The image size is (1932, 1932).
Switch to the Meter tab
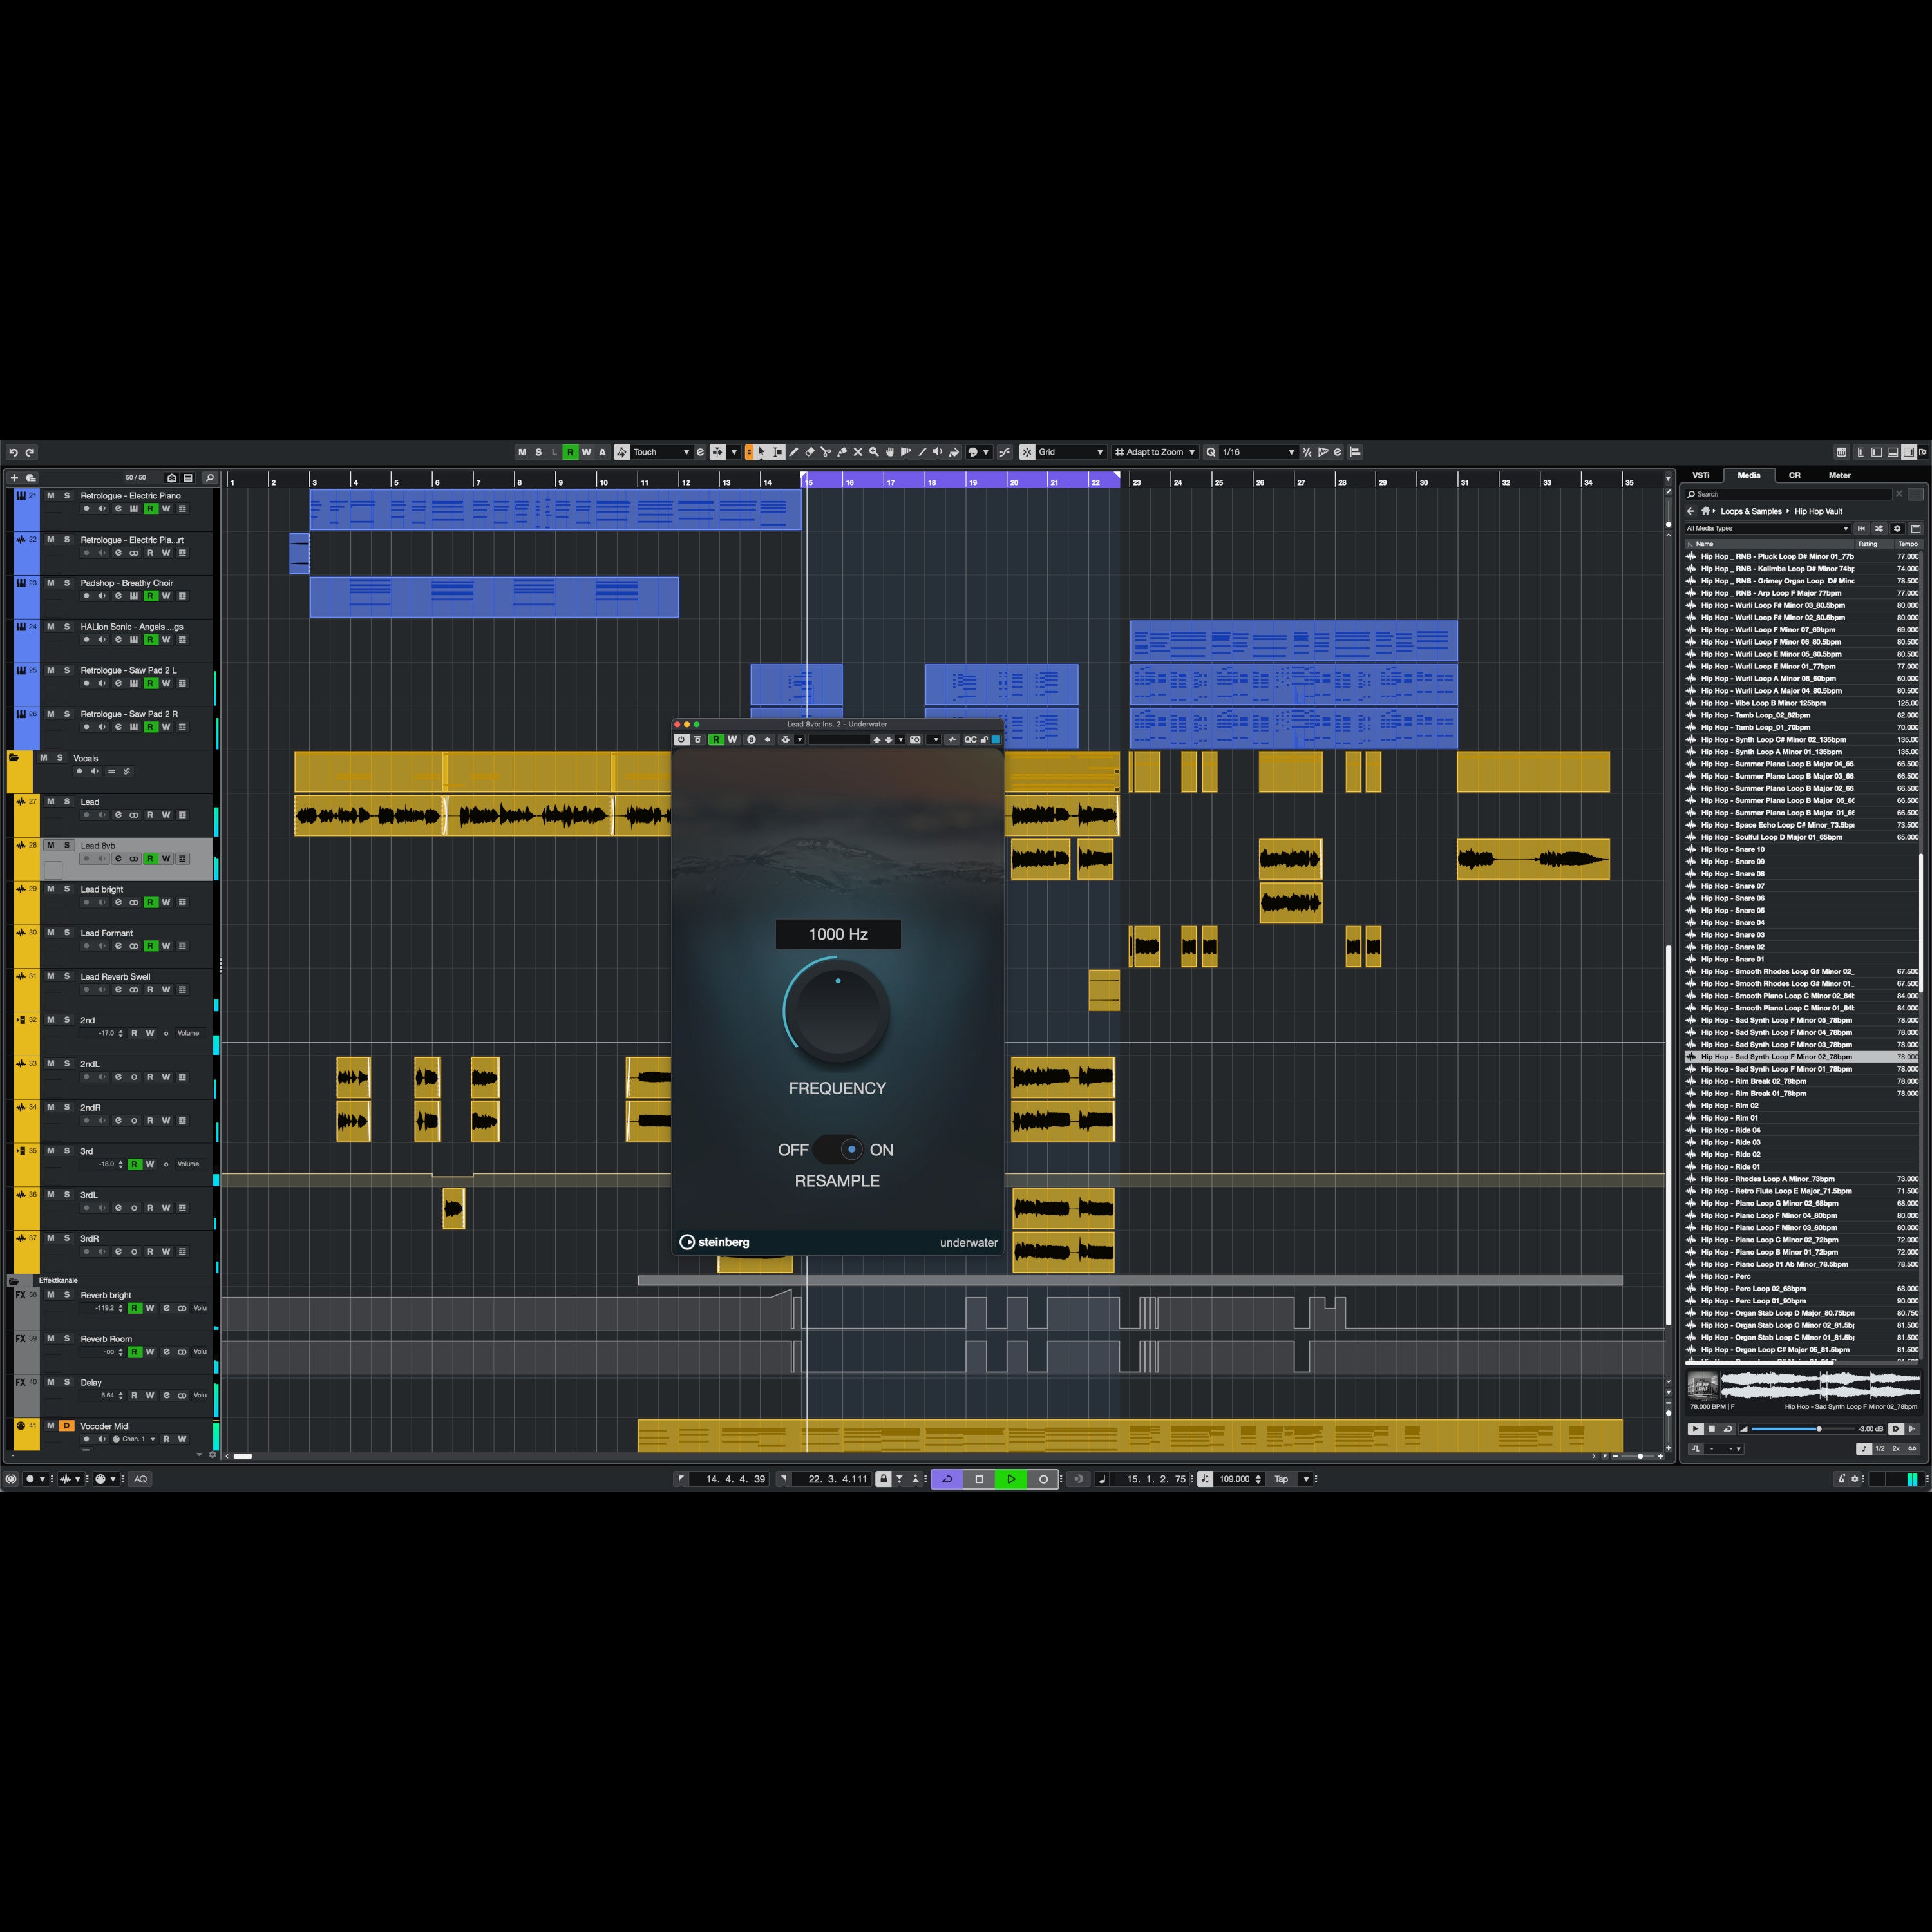point(1840,476)
